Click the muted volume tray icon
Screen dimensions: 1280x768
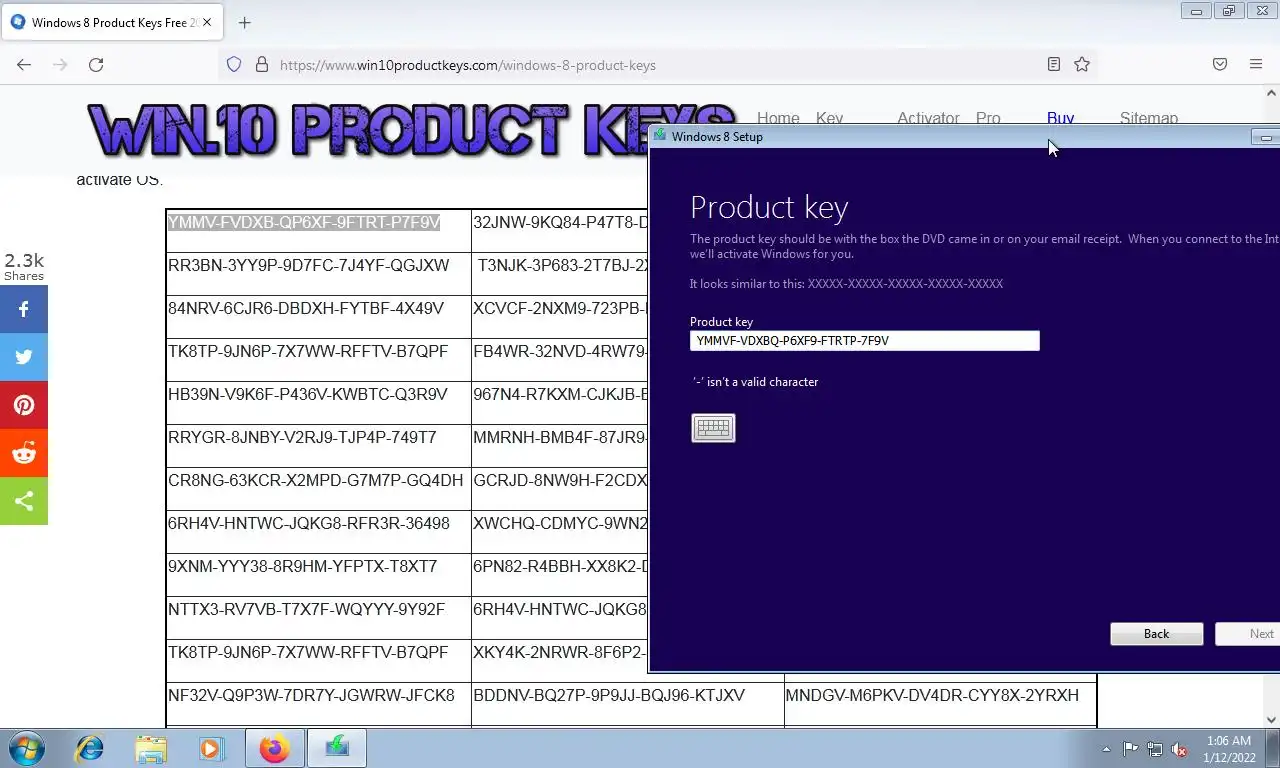tap(1180, 749)
